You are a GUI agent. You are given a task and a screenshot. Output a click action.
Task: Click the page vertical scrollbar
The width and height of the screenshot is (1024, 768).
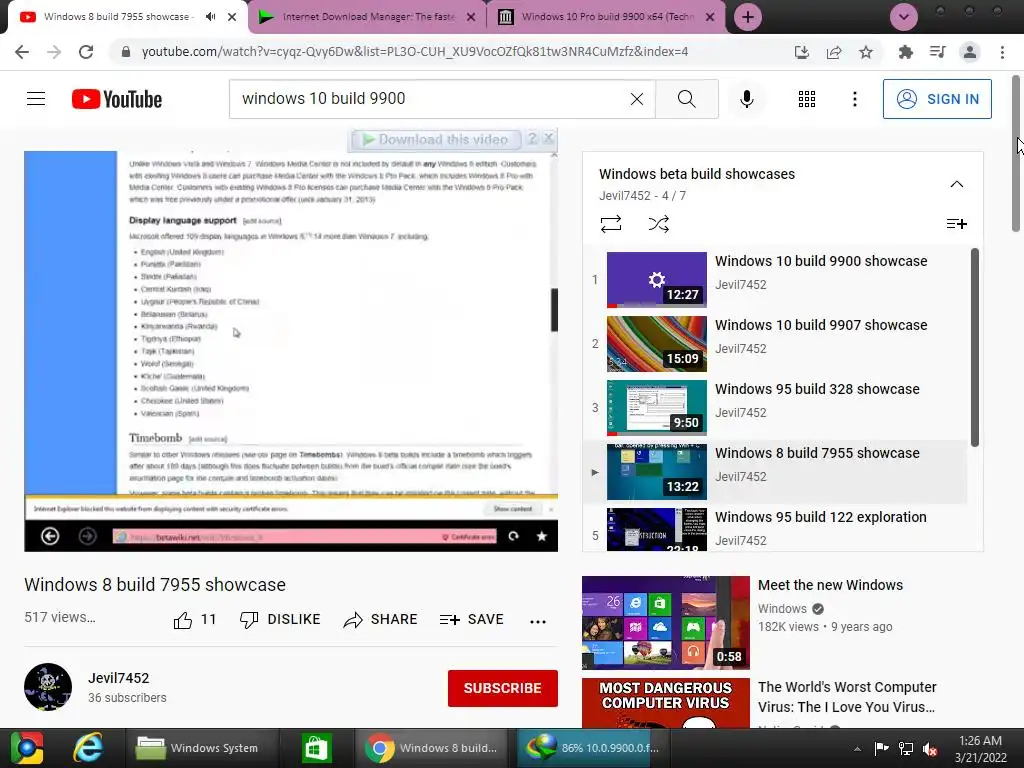click(1016, 153)
